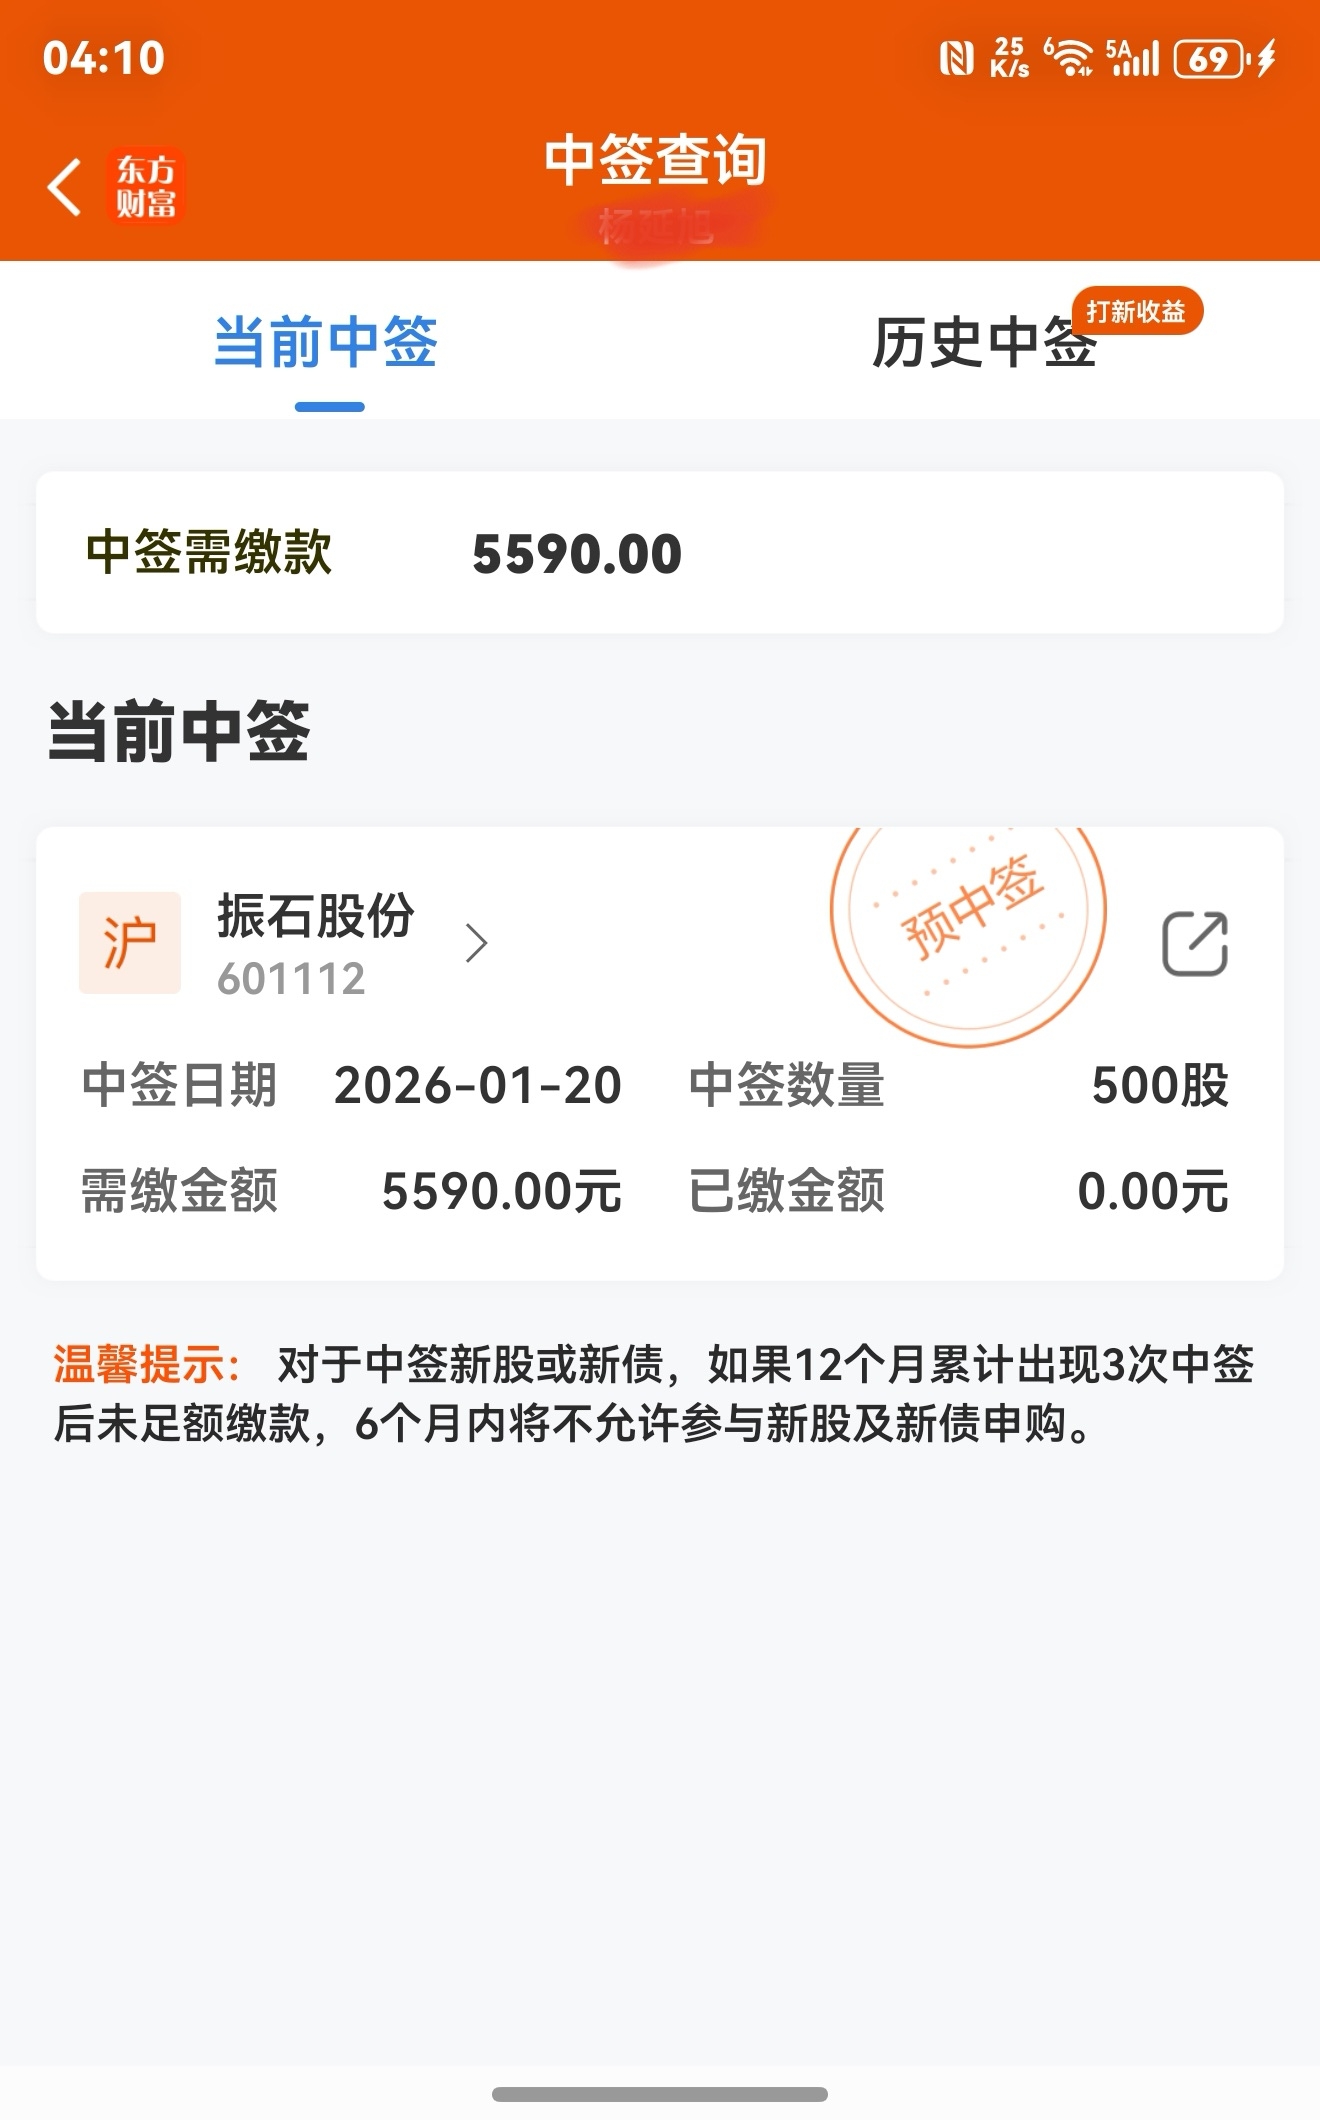Tap the back arrow icon

point(64,187)
